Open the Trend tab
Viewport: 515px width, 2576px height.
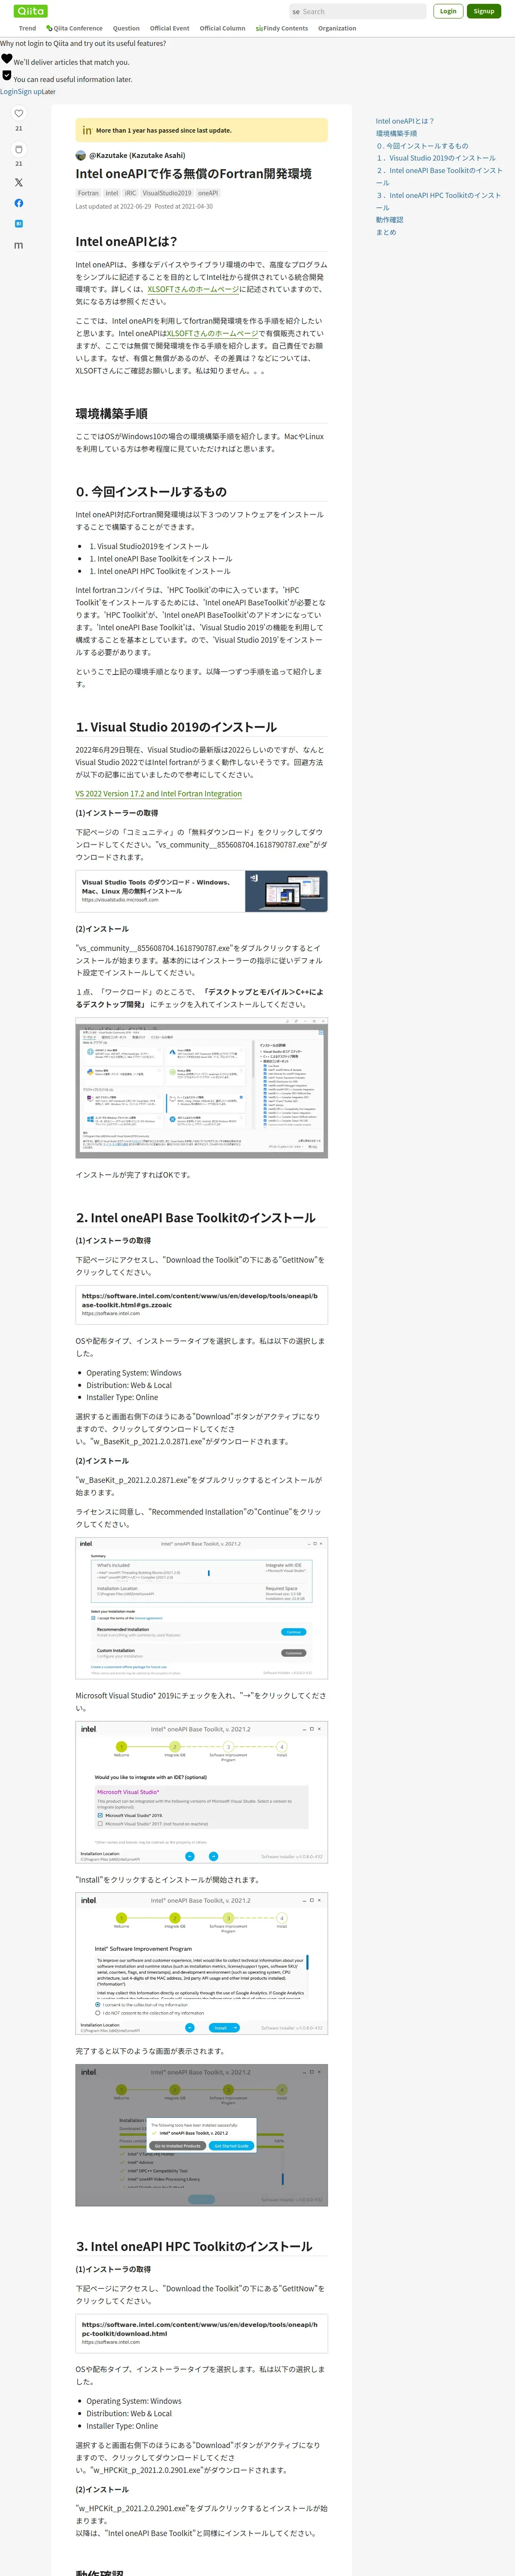(x=27, y=28)
